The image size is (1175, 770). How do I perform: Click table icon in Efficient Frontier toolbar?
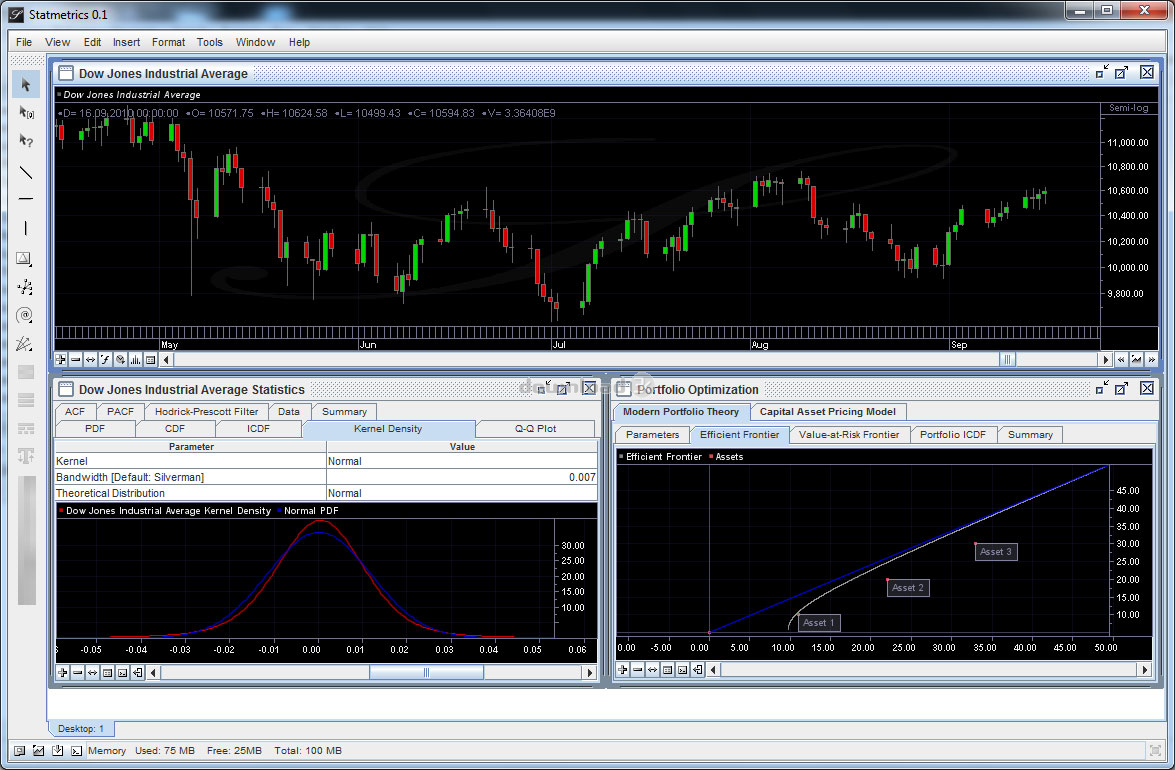(x=668, y=670)
